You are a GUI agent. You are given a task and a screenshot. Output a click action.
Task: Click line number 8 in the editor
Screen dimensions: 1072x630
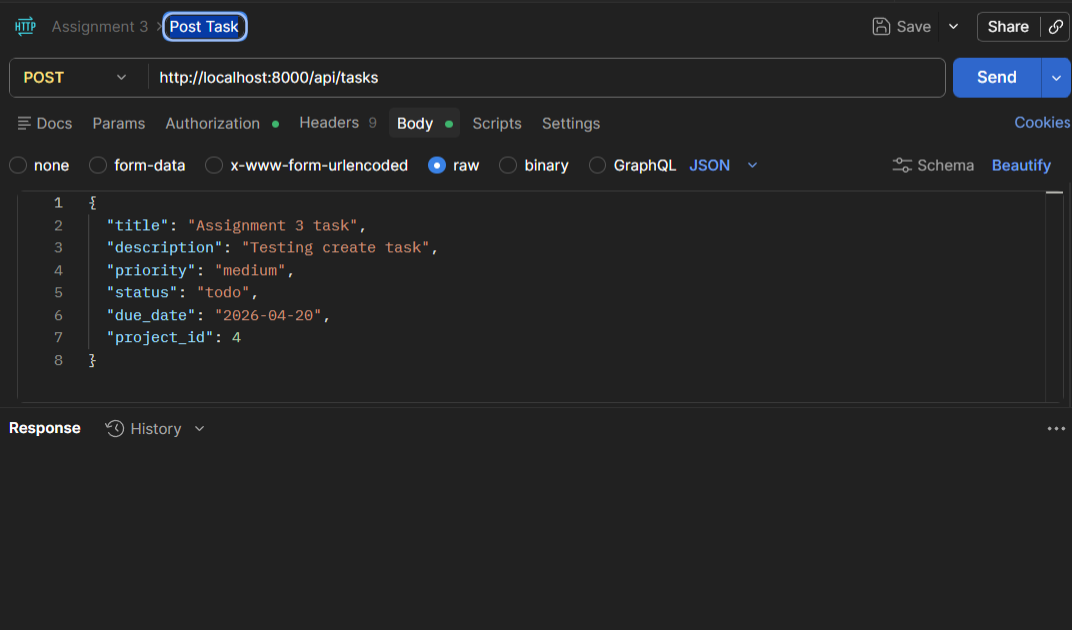58,360
